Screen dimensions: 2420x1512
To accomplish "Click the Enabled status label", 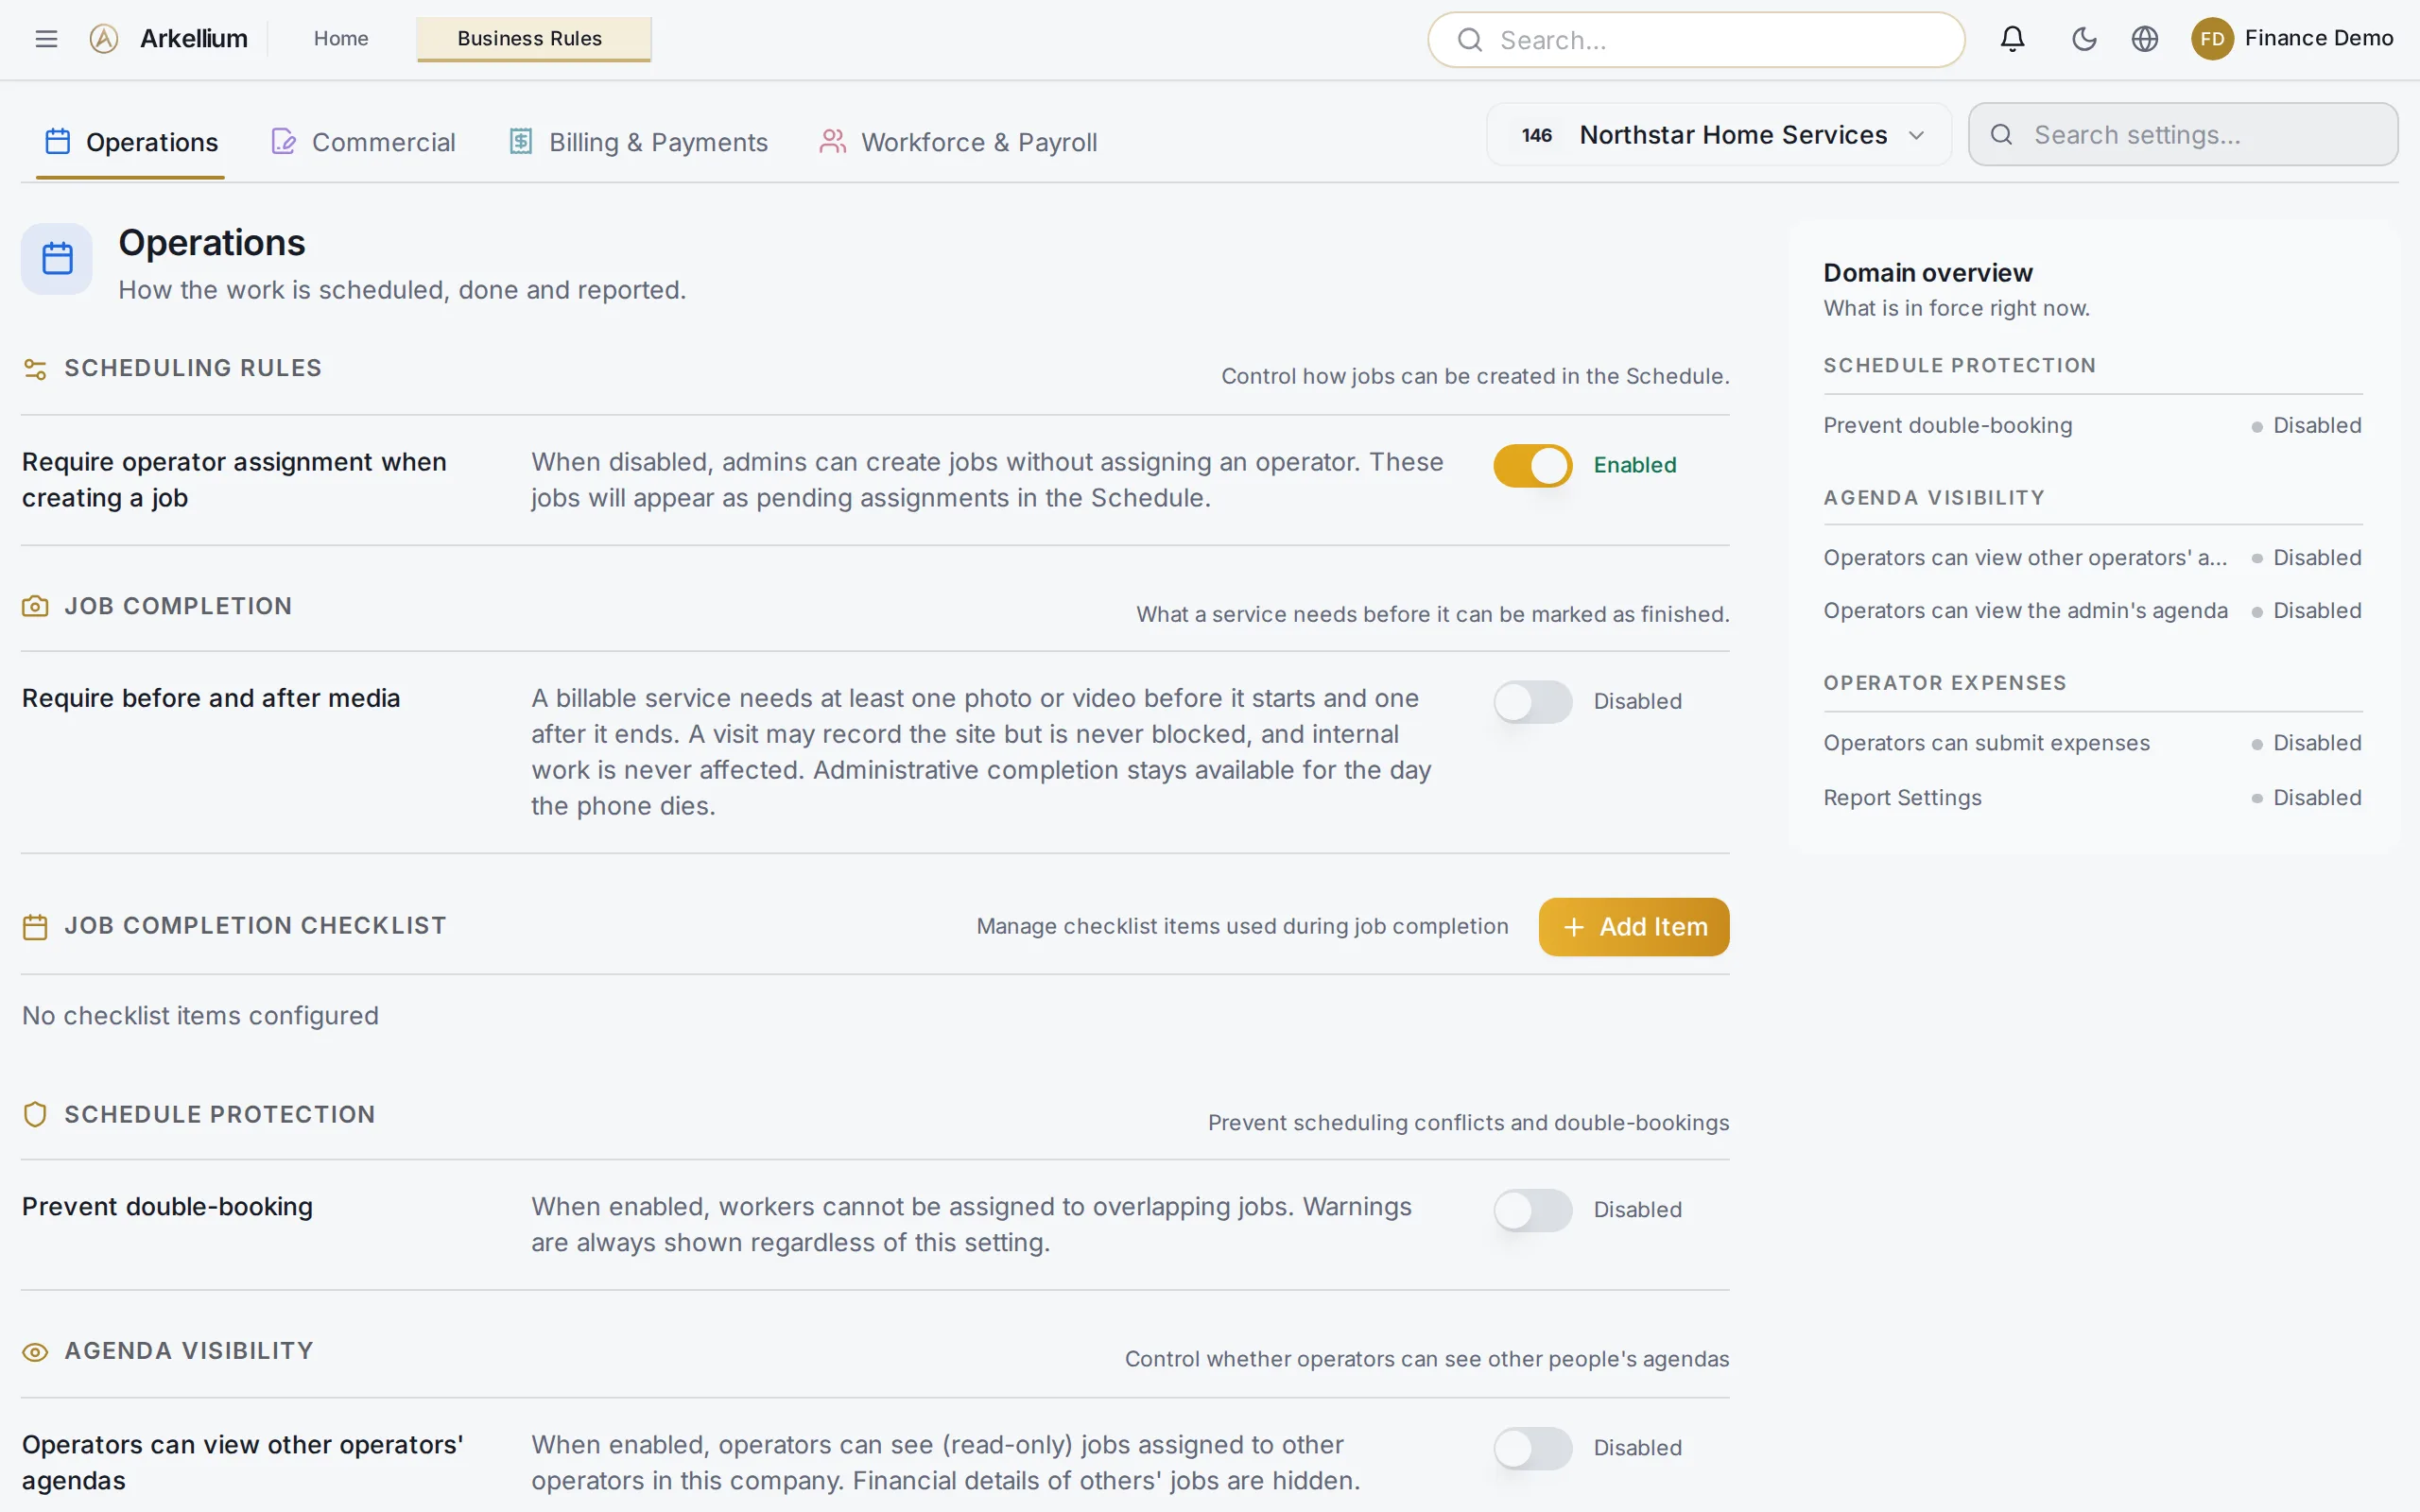I will [1635, 466].
